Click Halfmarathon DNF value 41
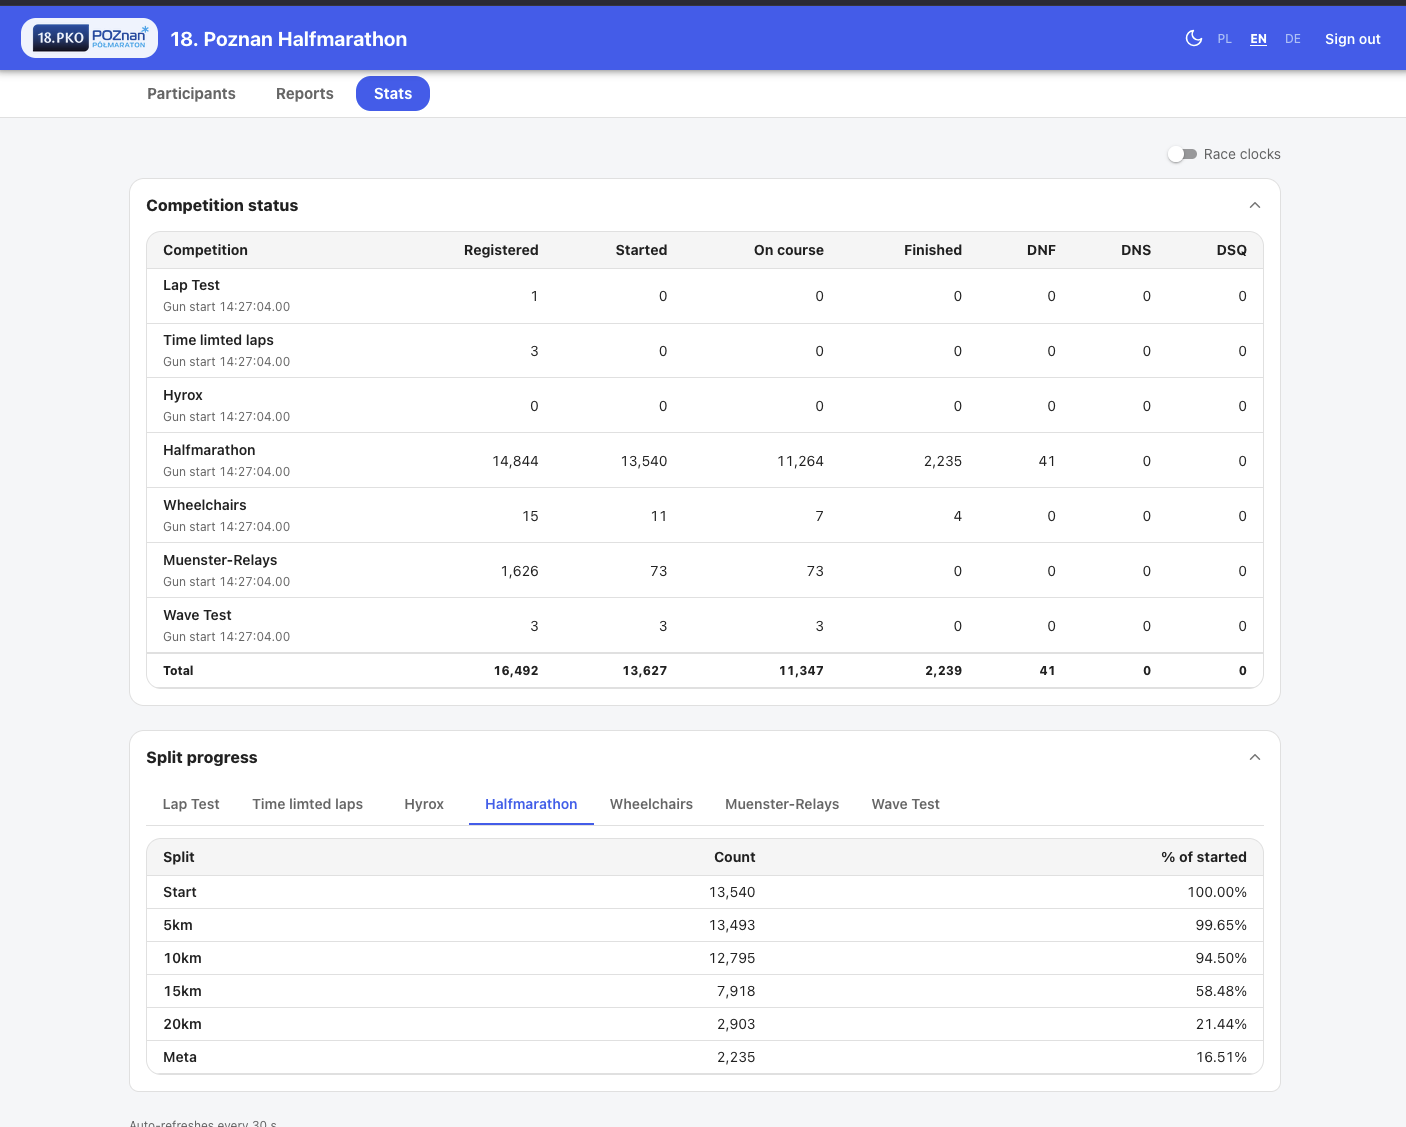Screen dimensions: 1406x1127 pos(1047,461)
